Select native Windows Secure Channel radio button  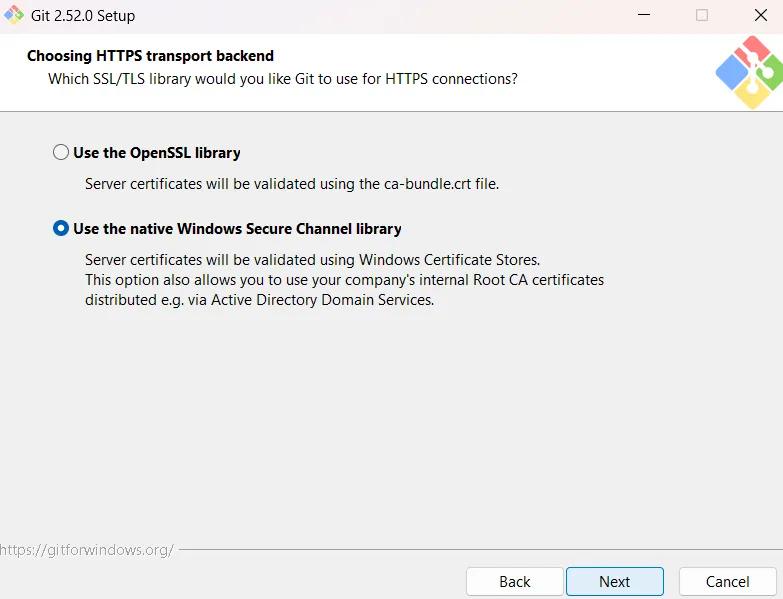click(61, 229)
